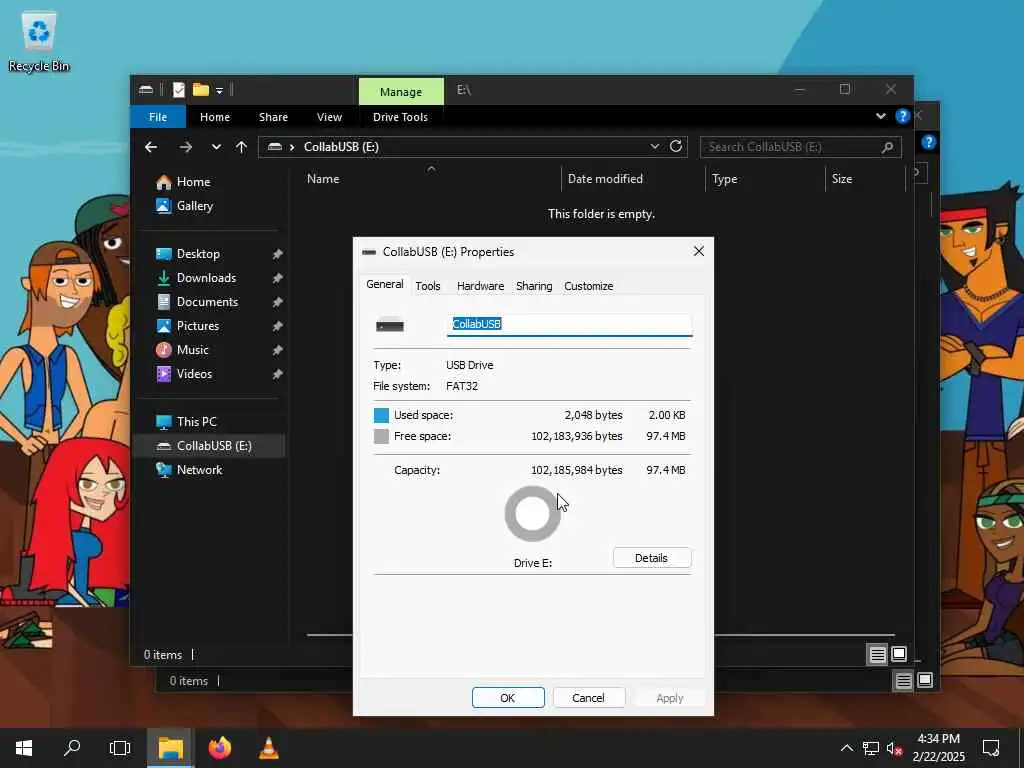The height and width of the screenshot is (768, 1024).
Task: Open Pictures in quick access
Action: click(x=198, y=325)
